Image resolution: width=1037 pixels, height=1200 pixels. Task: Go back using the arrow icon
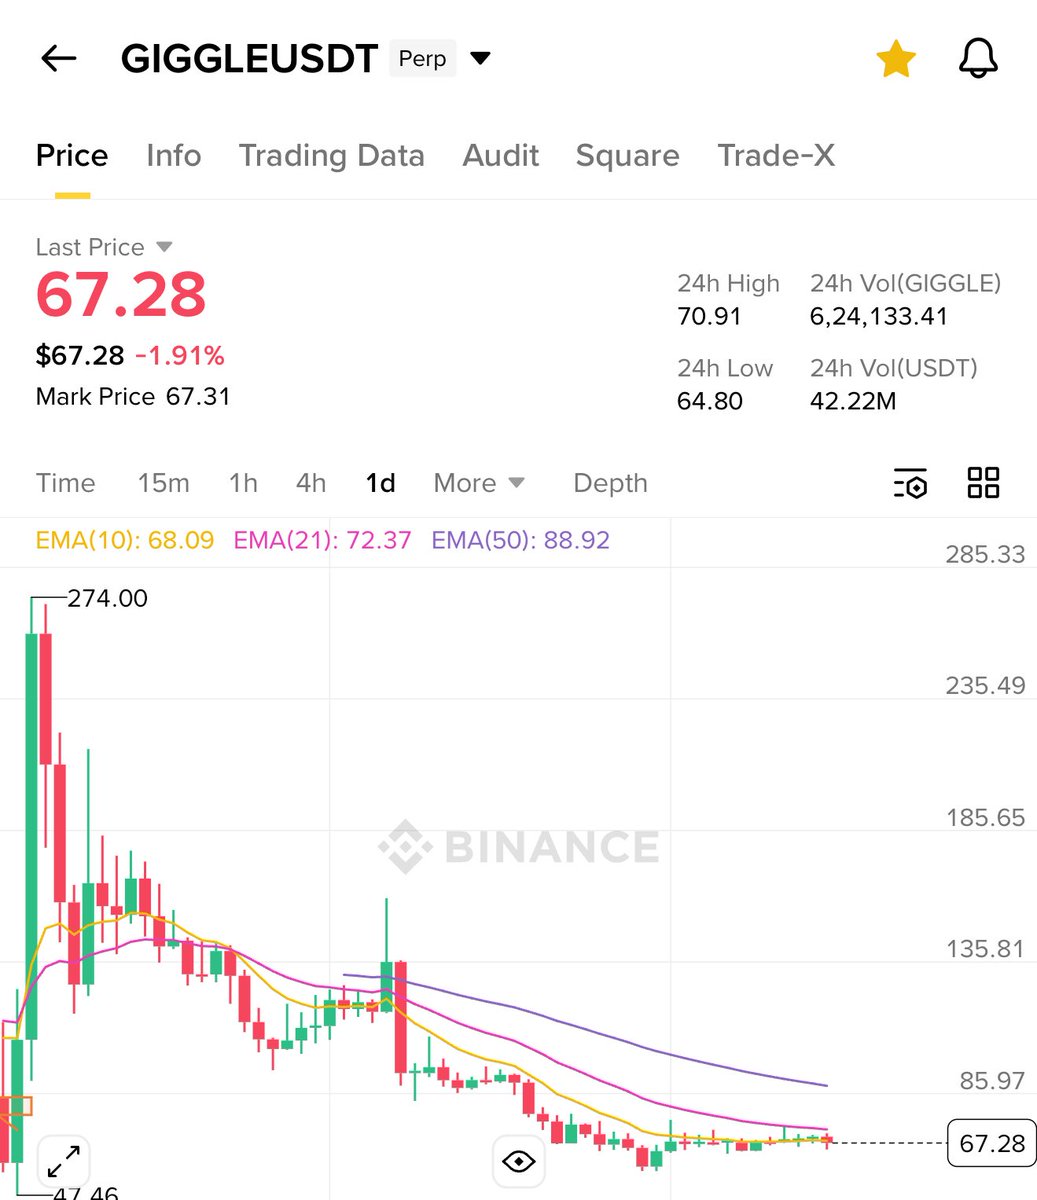(x=59, y=59)
